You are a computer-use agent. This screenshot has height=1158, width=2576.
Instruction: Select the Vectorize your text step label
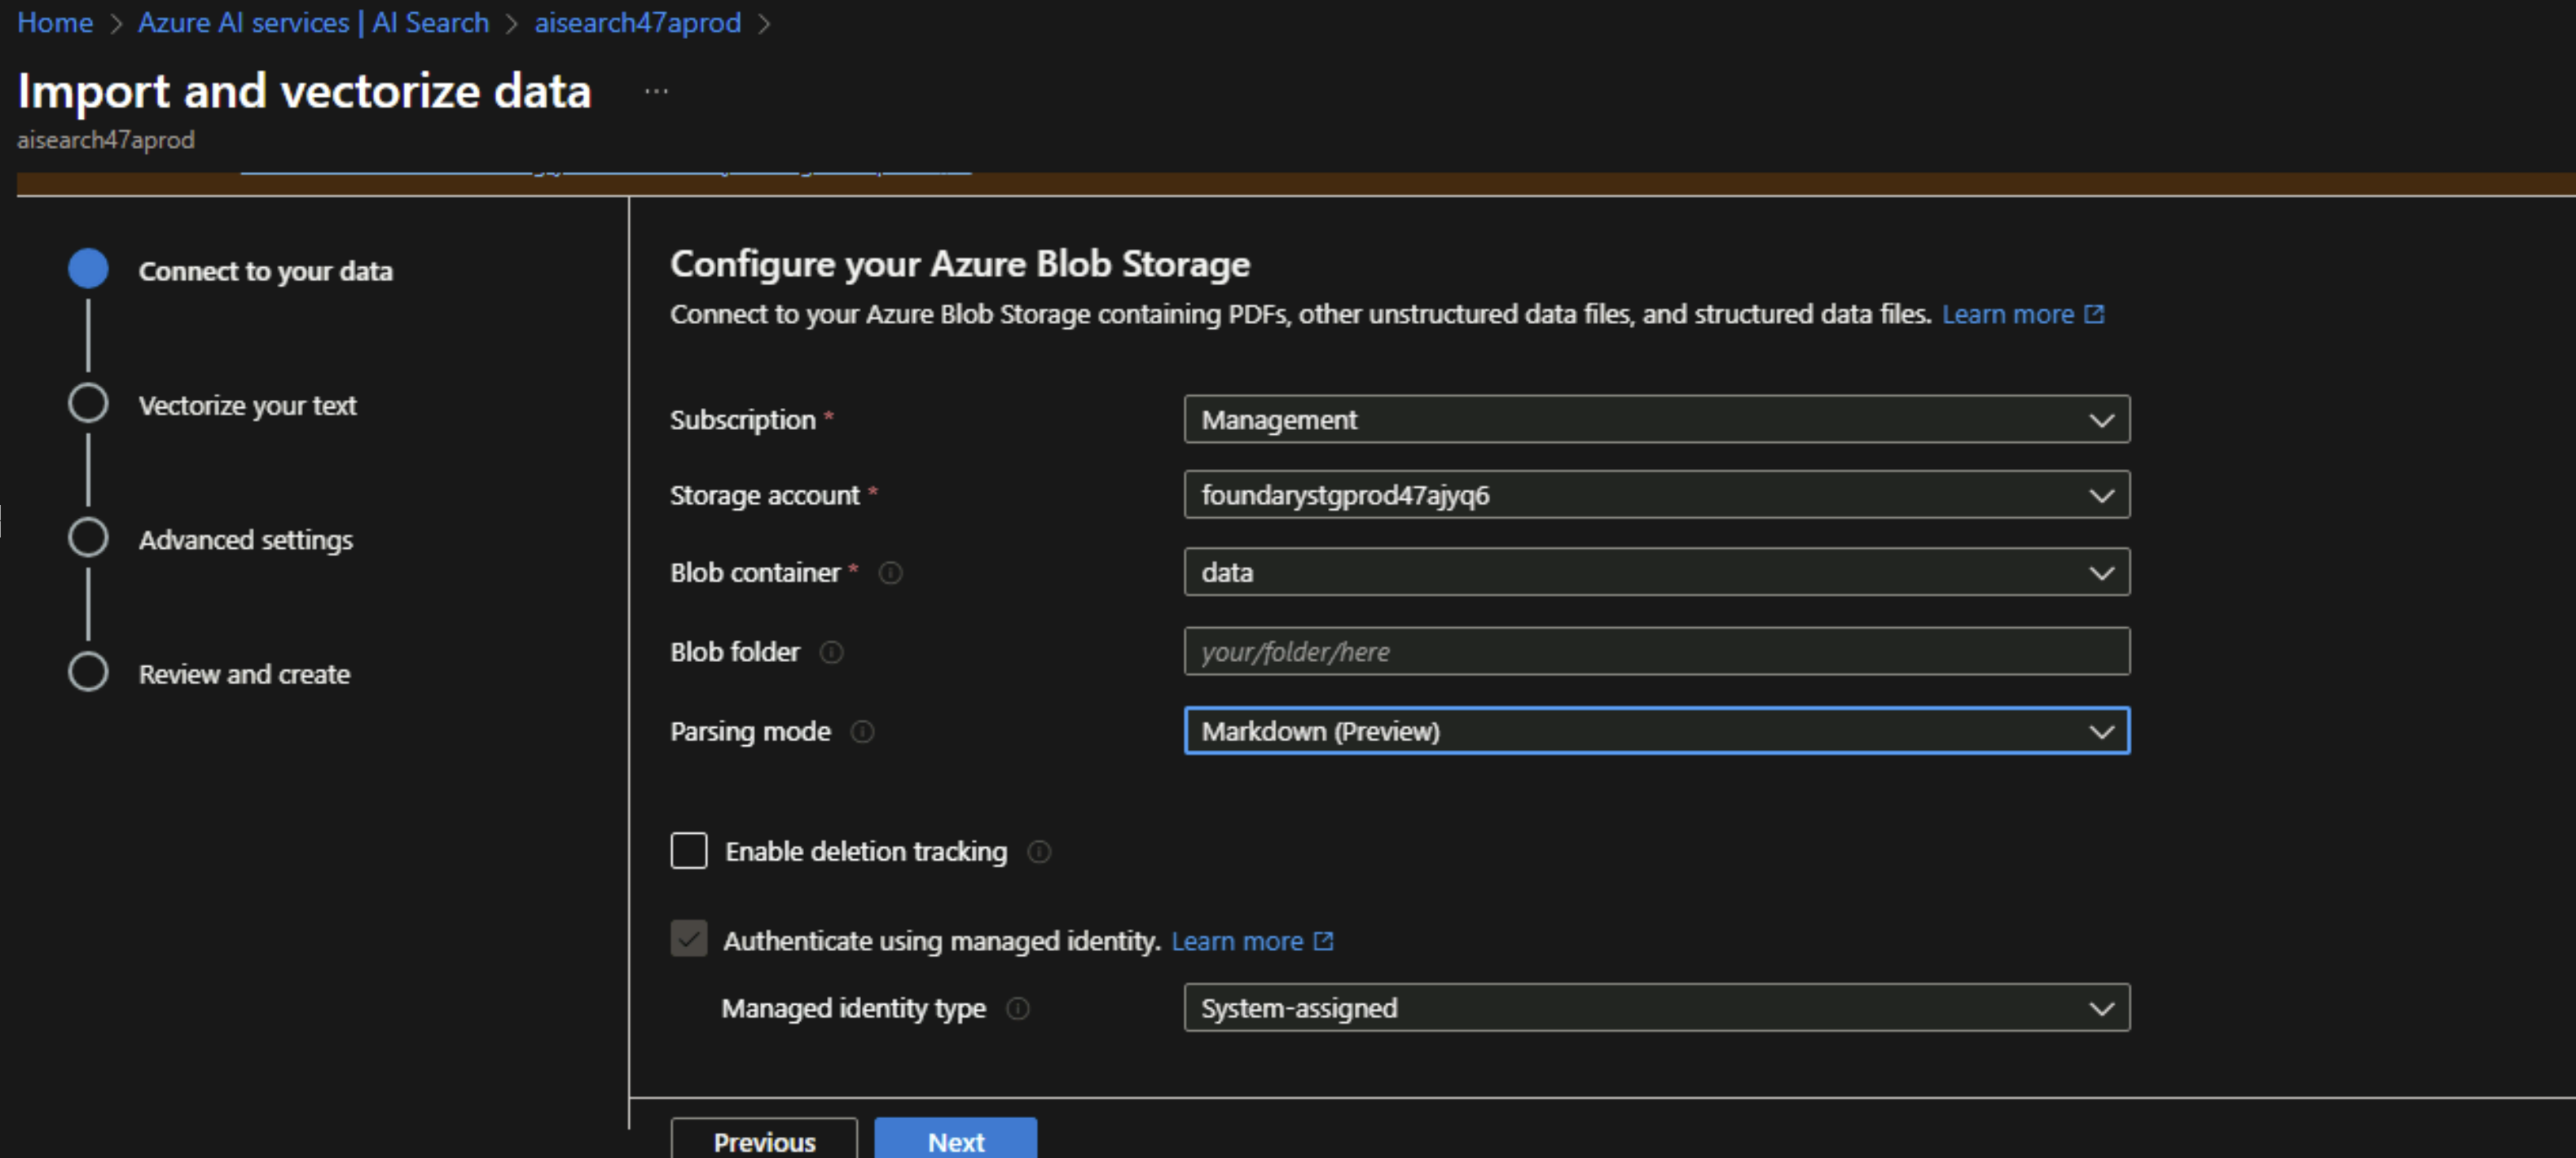click(247, 405)
